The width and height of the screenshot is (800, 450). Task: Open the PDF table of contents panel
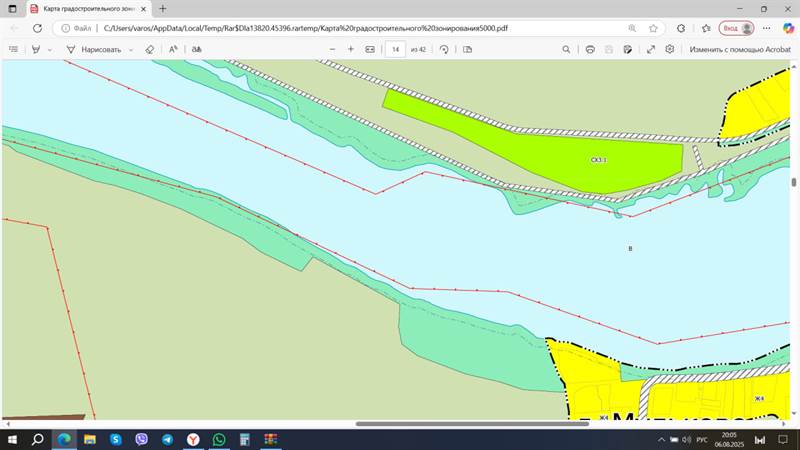pyautogui.click(x=13, y=49)
